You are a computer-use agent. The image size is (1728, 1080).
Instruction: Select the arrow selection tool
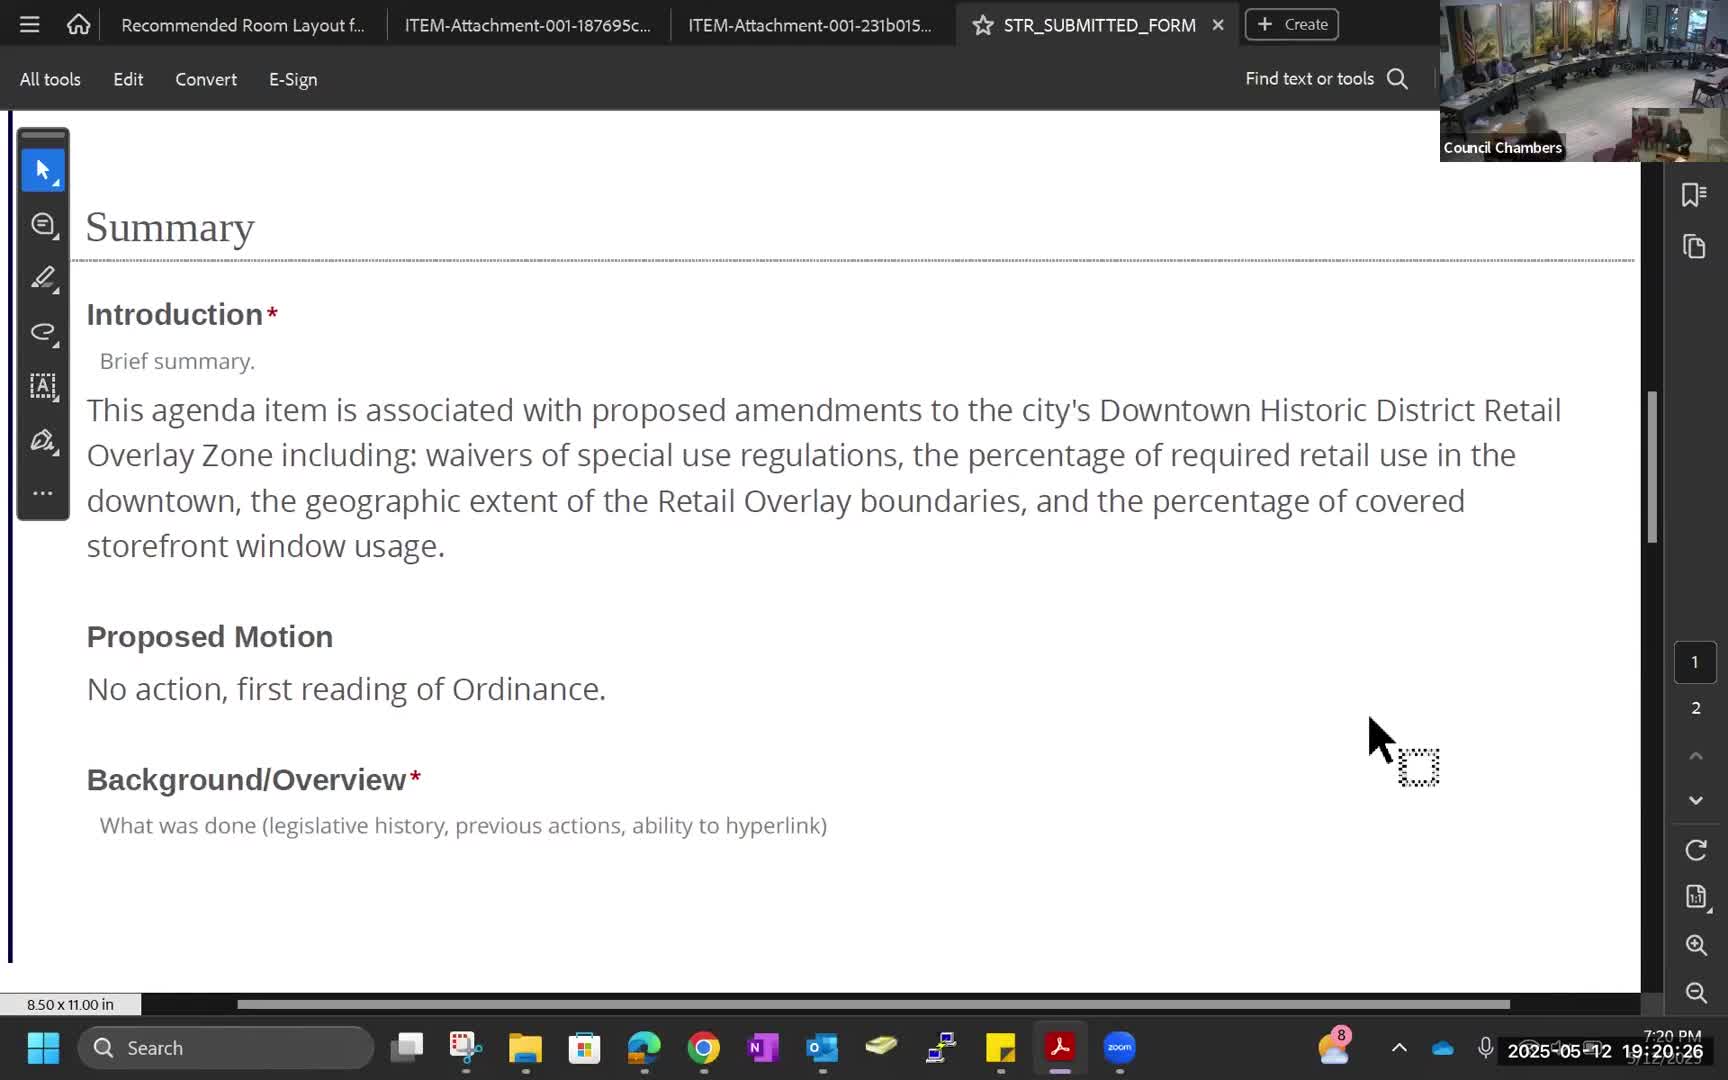43,170
